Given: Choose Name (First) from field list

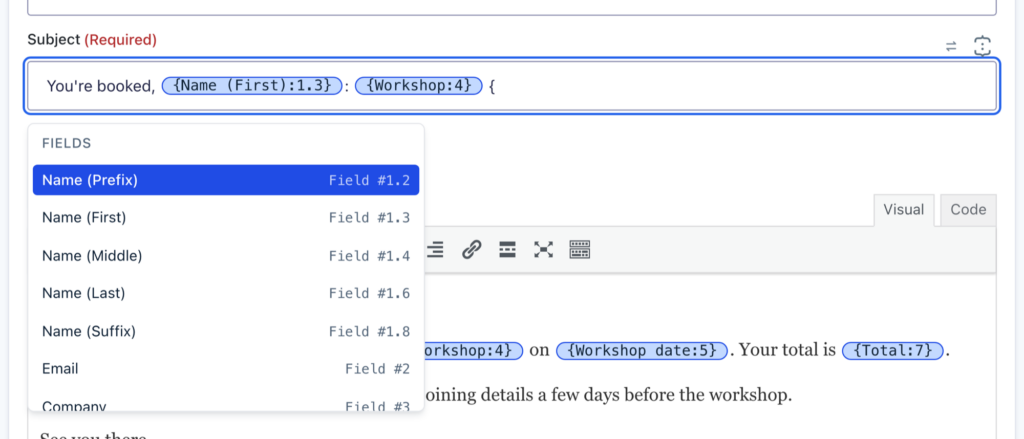Looking at the screenshot, I should tap(226, 218).
